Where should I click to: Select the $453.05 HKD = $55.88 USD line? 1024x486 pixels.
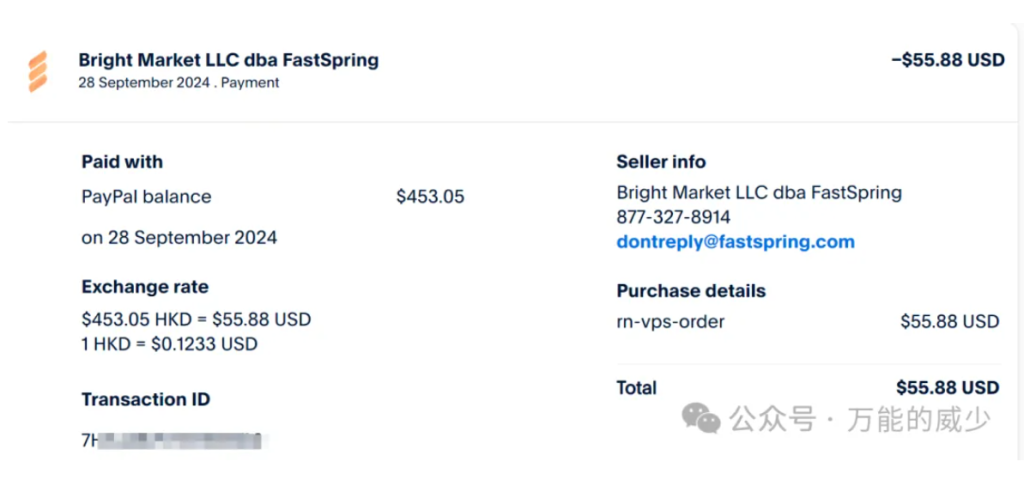(197, 320)
